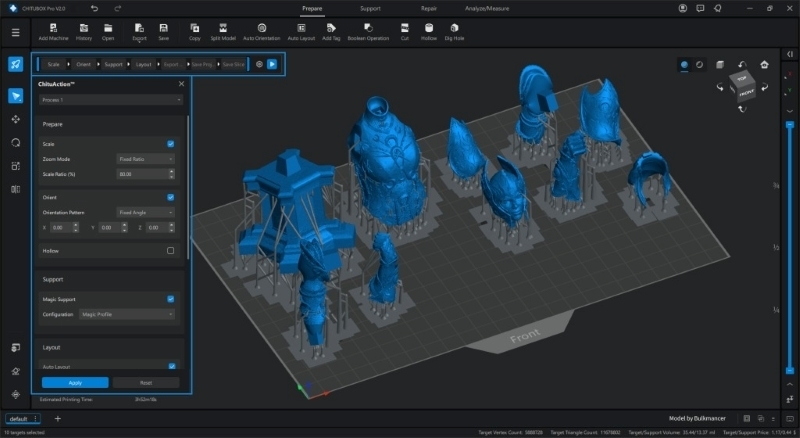Click the Dig Hole icon

453,28
